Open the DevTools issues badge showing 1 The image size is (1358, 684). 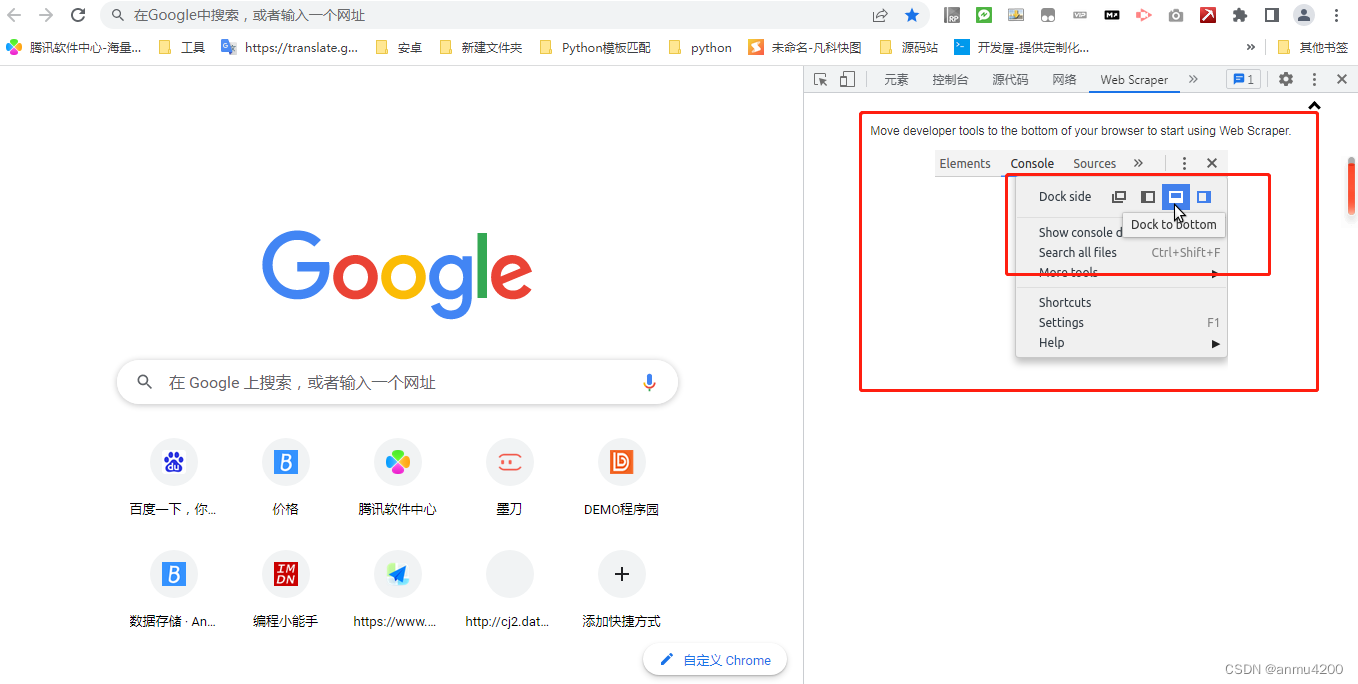tap(1243, 79)
